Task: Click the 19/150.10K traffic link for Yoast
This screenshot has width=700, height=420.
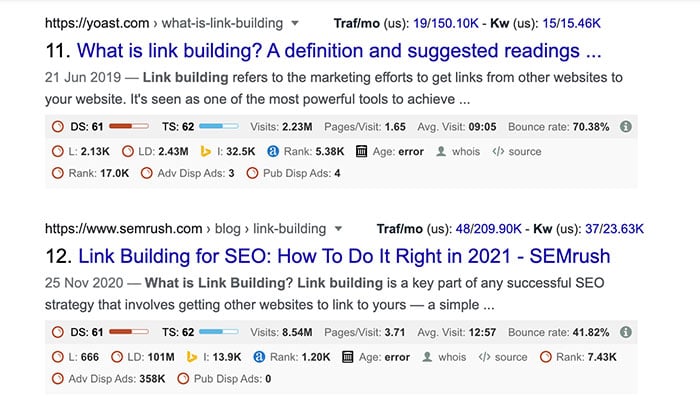Action: pos(446,23)
